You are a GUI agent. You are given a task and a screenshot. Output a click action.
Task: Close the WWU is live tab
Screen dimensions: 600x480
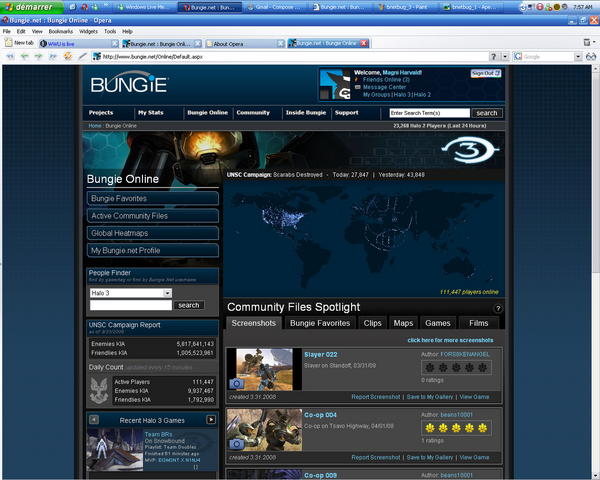[114, 44]
